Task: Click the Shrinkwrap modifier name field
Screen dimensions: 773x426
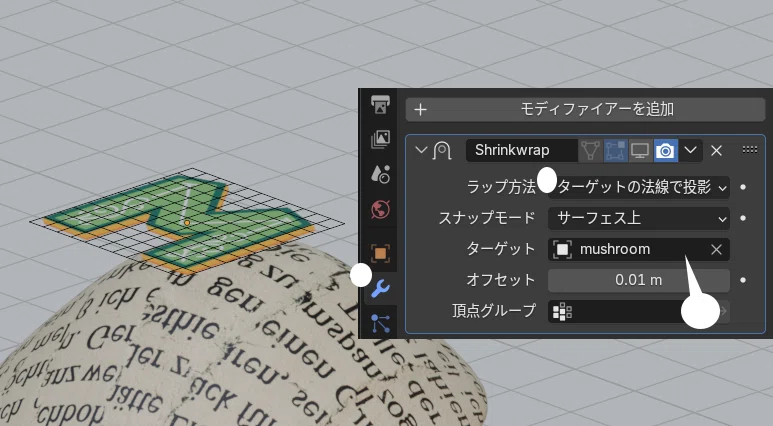Action: pyautogui.click(x=522, y=150)
